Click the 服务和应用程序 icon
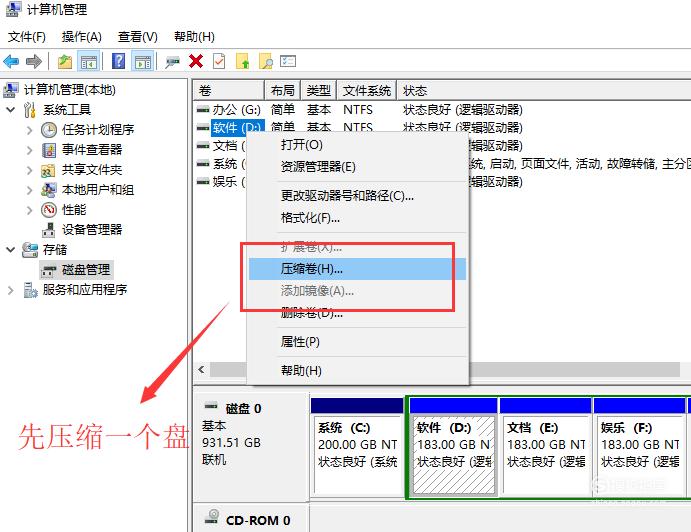Viewport: 691px width, 532px height. (x=30, y=290)
